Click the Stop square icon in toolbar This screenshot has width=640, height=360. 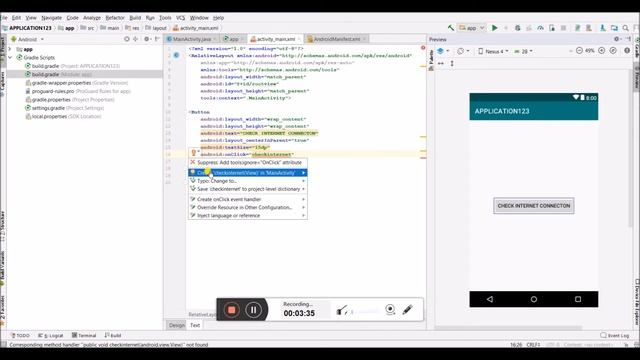[563, 28]
